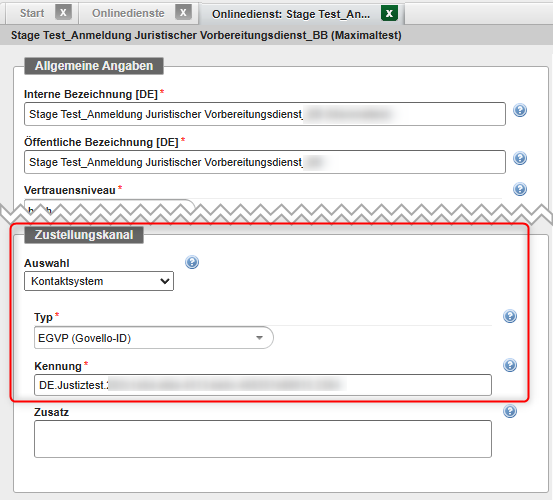Close the Onlinedienst Stage Test tab
The width and height of the screenshot is (553, 500).
(x=389, y=13)
